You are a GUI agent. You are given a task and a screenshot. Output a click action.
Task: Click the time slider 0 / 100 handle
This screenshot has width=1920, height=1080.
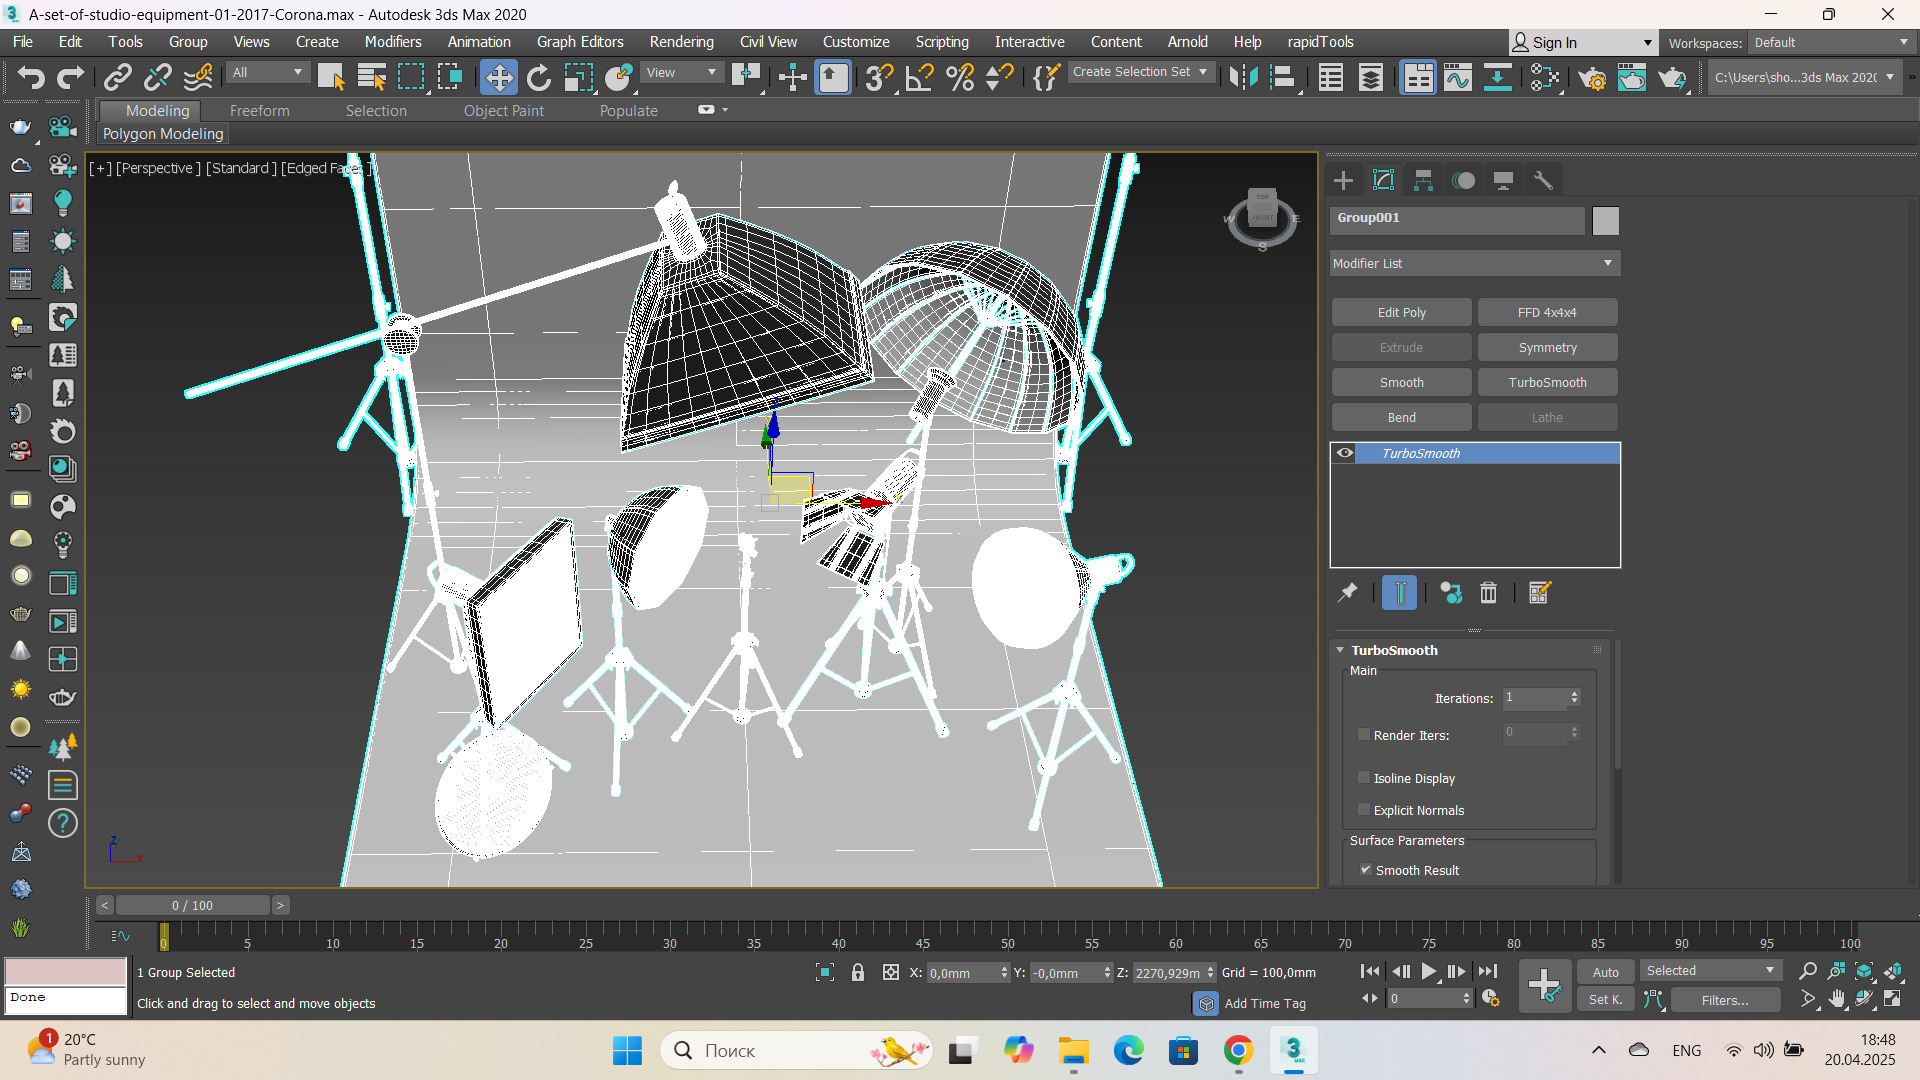pos(192,905)
